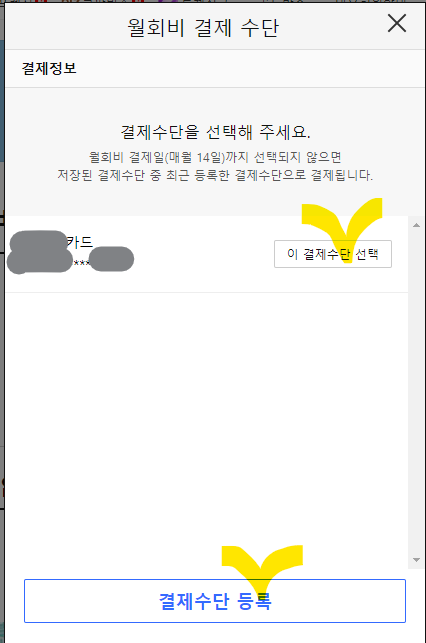Viewport: 426px width, 643px height.
Task: Click the payment list scrollbar track
Action: [x=417, y=392]
